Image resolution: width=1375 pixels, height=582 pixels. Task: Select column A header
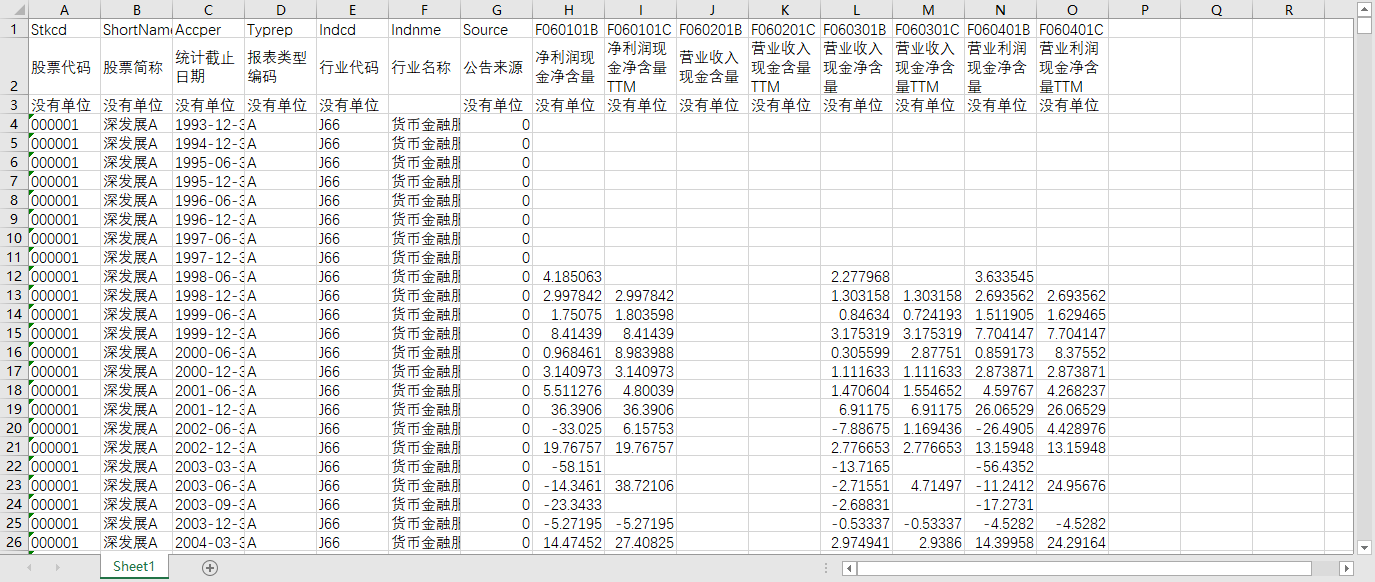click(65, 10)
